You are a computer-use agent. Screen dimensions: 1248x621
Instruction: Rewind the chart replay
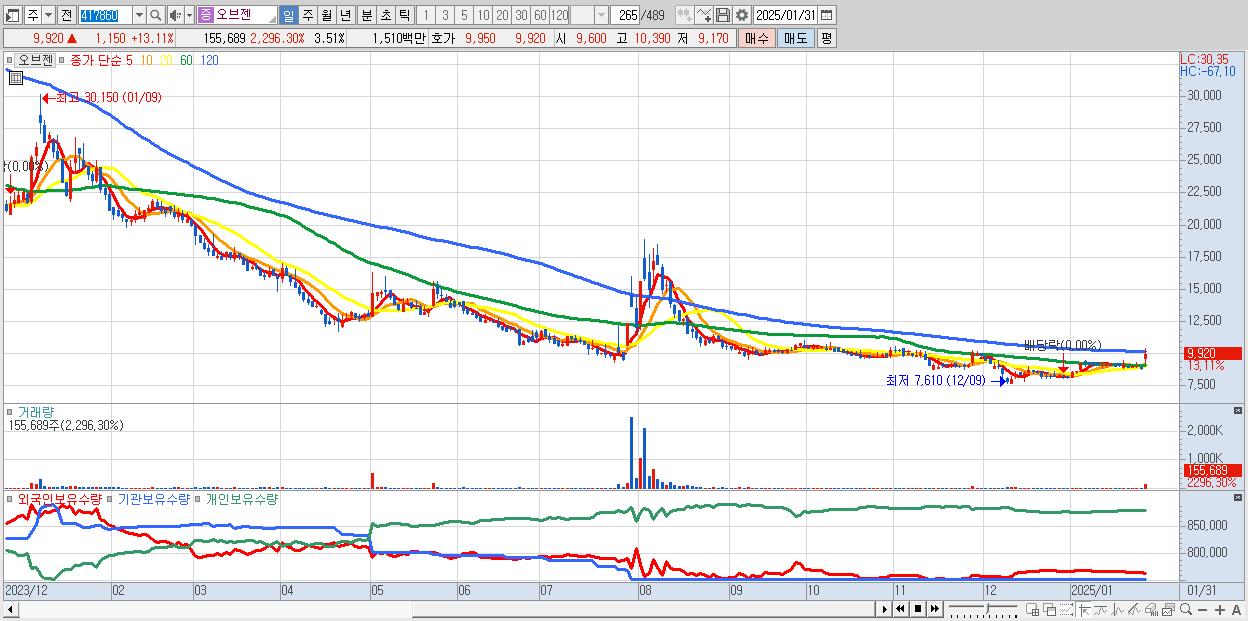(901, 609)
